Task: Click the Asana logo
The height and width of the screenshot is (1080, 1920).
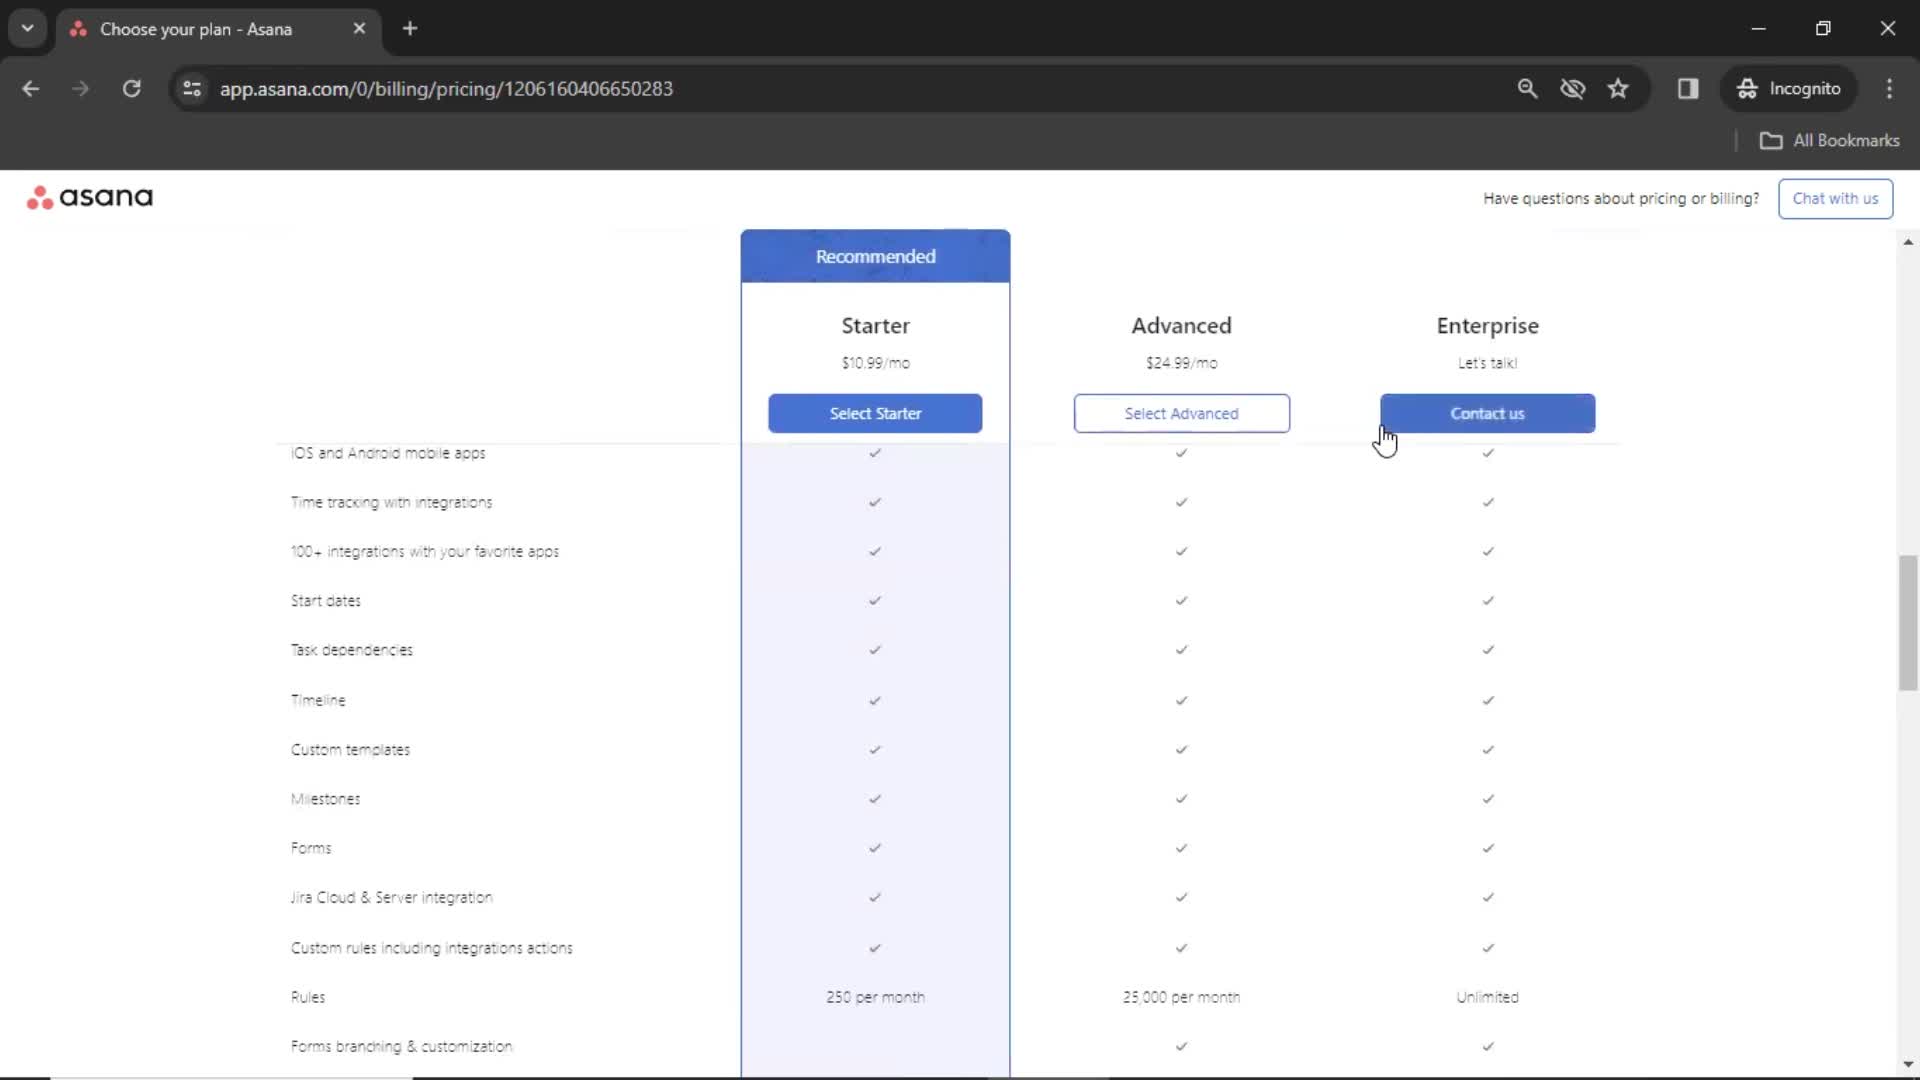Action: [x=90, y=197]
